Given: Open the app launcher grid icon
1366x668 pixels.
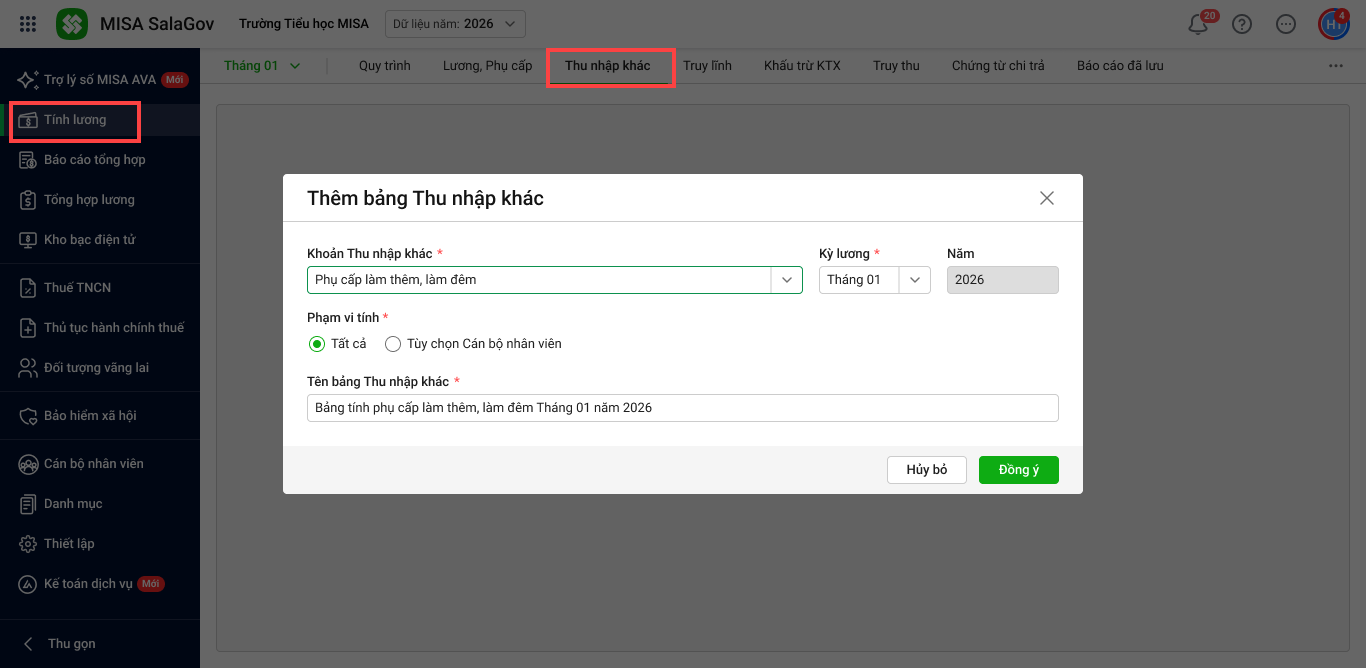Looking at the screenshot, I should (x=28, y=24).
